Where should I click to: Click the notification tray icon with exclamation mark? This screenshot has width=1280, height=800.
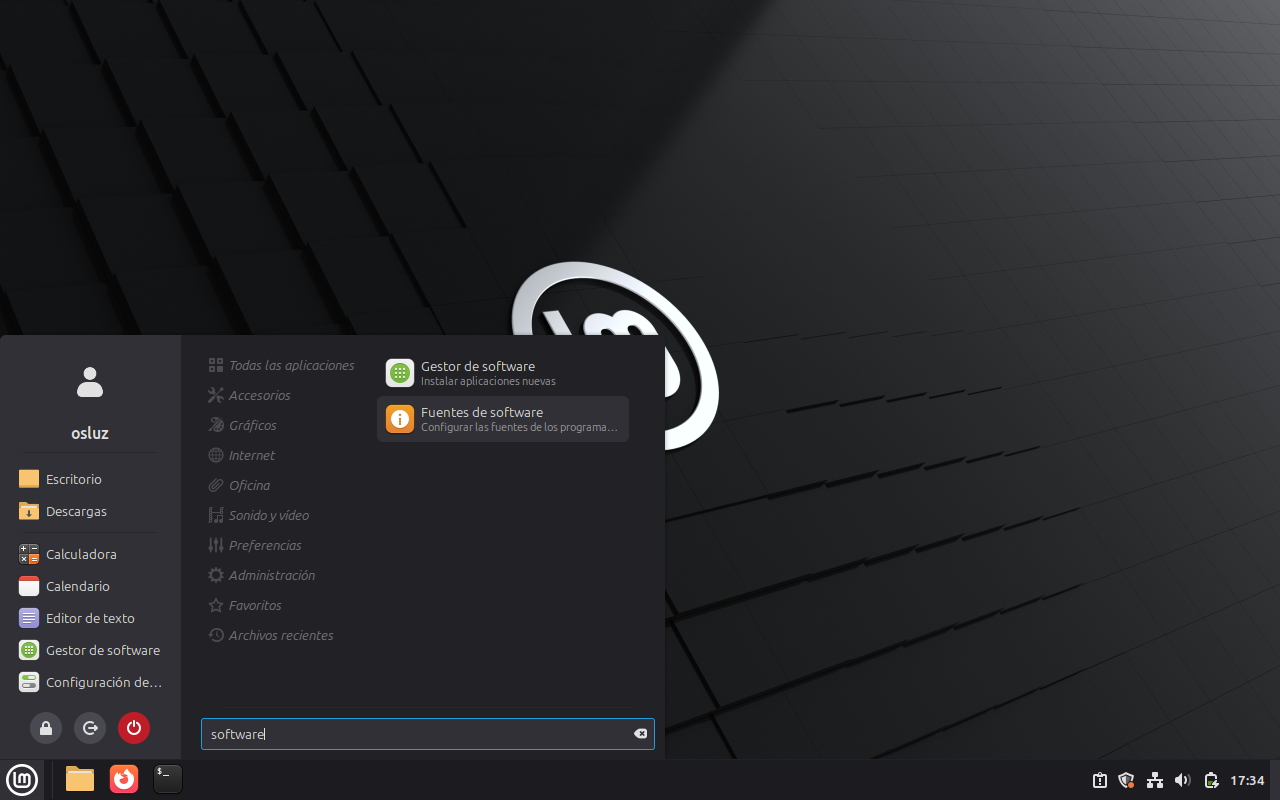tap(1099, 780)
